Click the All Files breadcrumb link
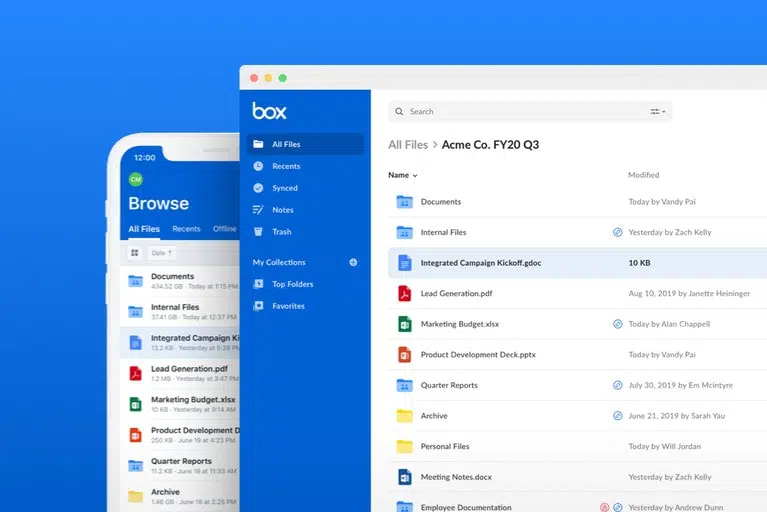The width and height of the screenshot is (767, 512). [x=408, y=145]
